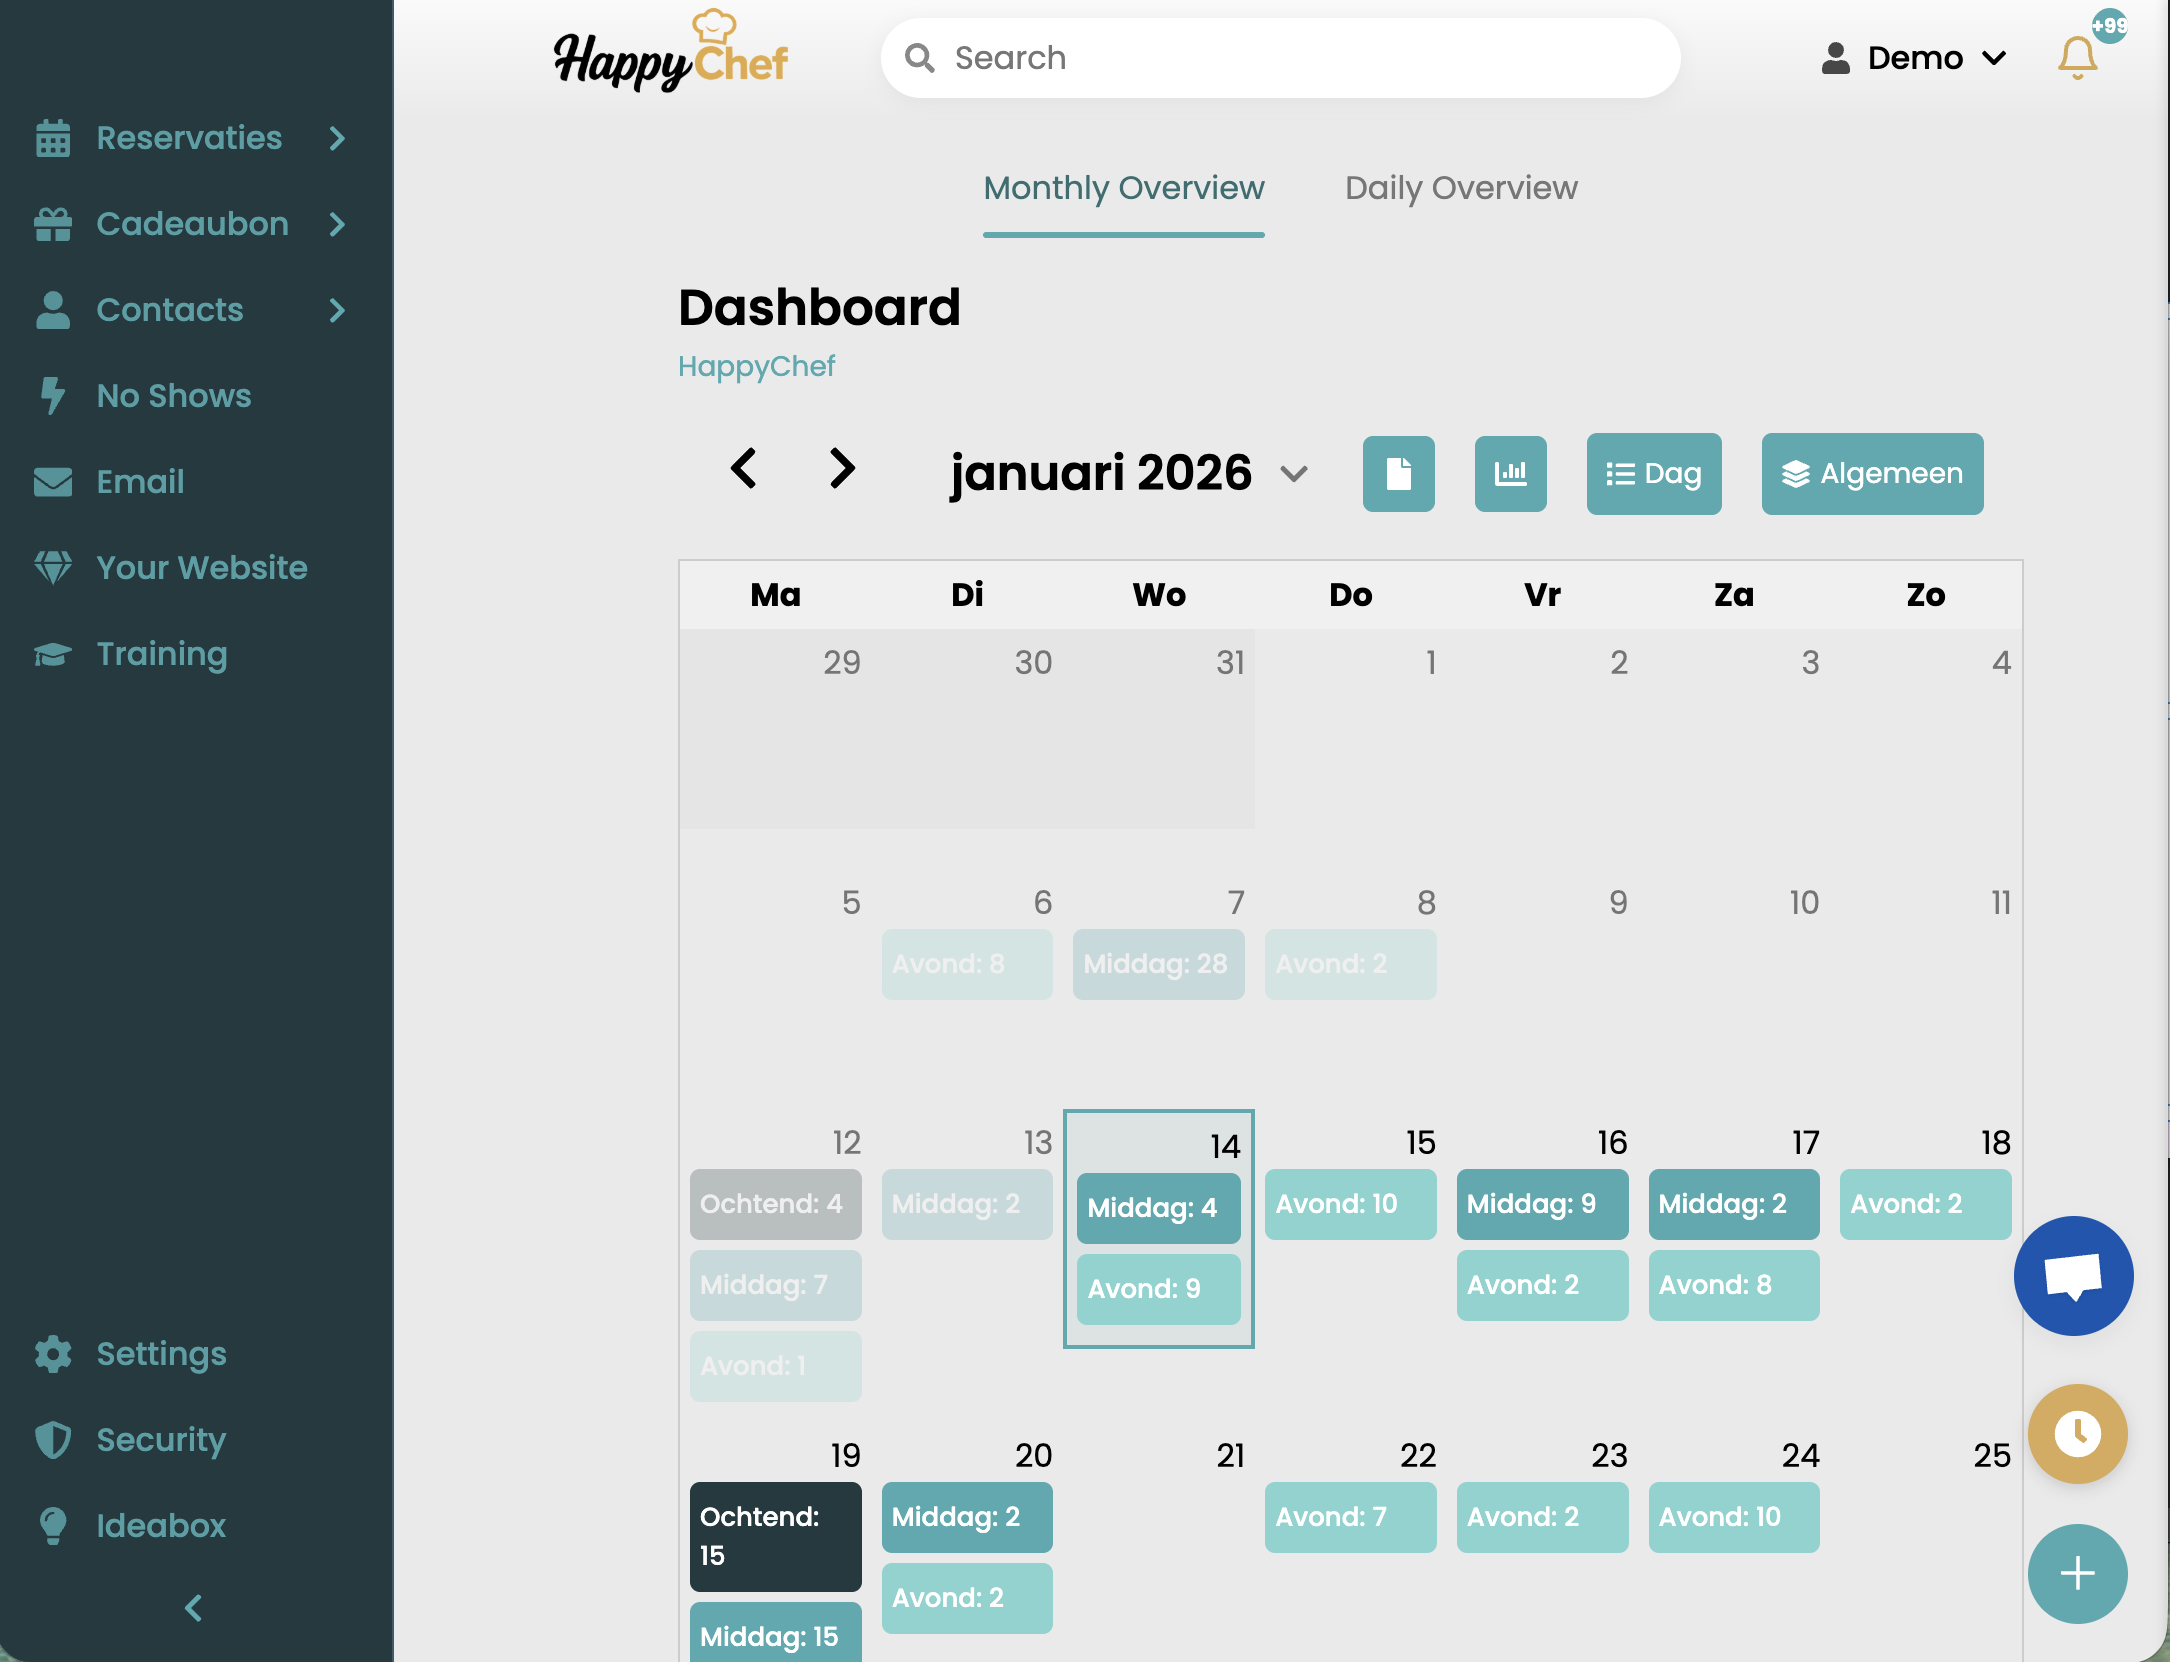Open the Reservaties calendar icon
The image size is (2170, 1662).
pyautogui.click(x=52, y=138)
